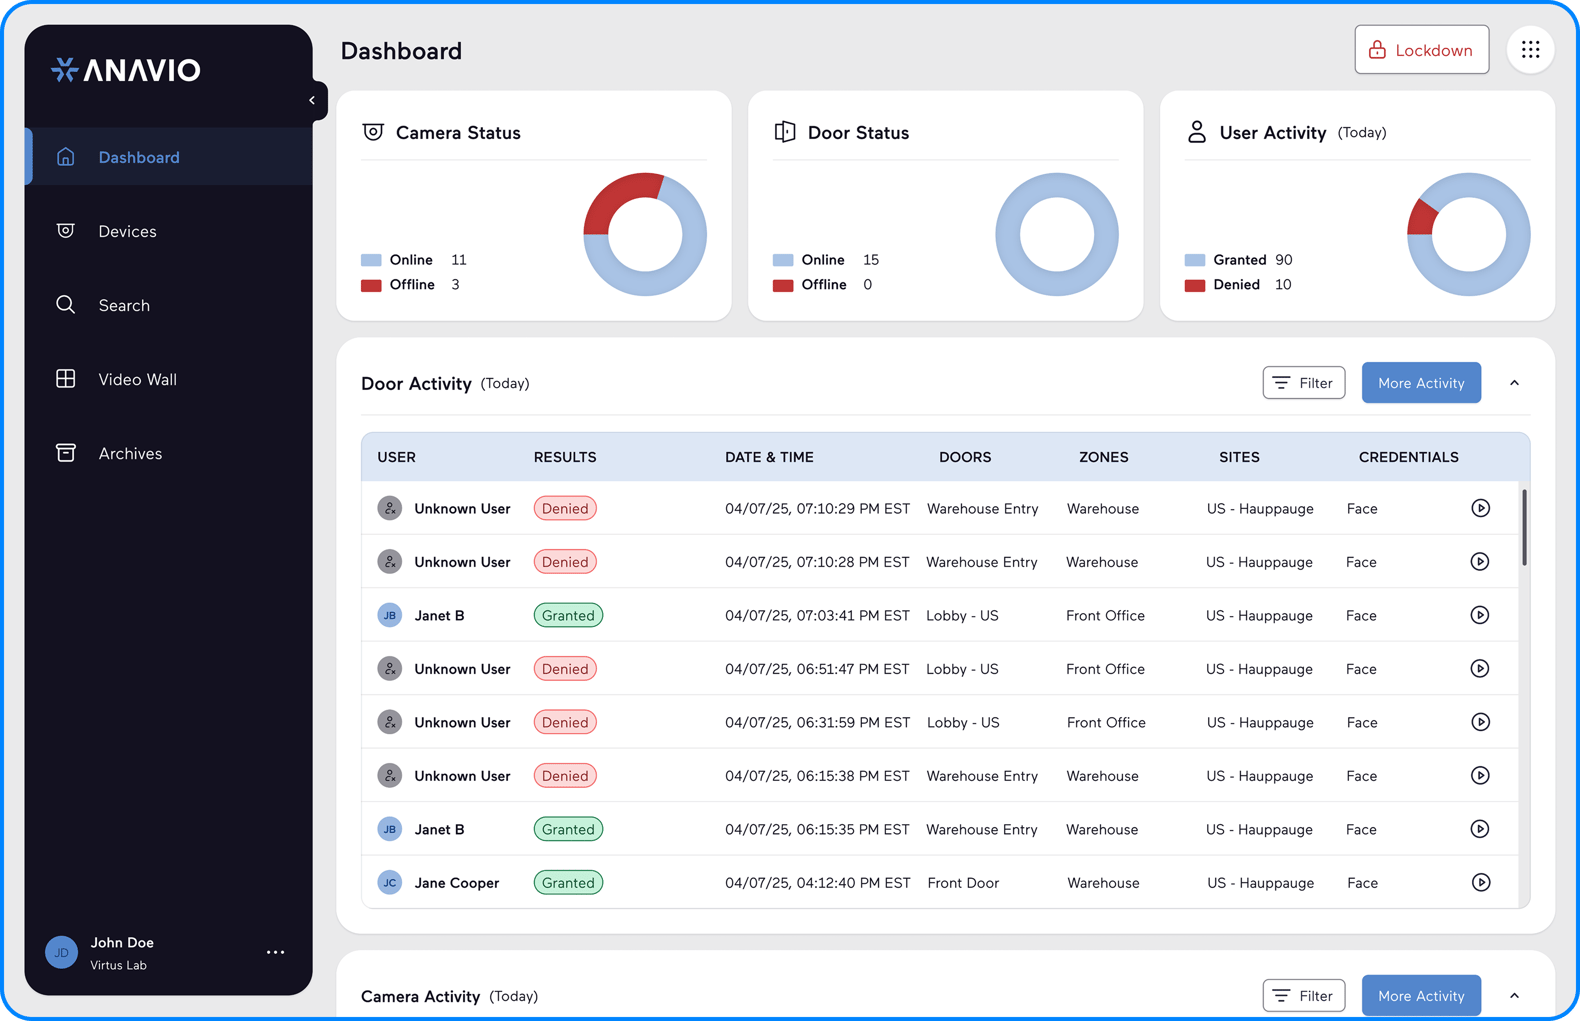Image resolution: width=1580 pixels, height=1021 pixels.
Task: Click Granted badge at 07:03:41 PM row
Action: click(568, 615)
